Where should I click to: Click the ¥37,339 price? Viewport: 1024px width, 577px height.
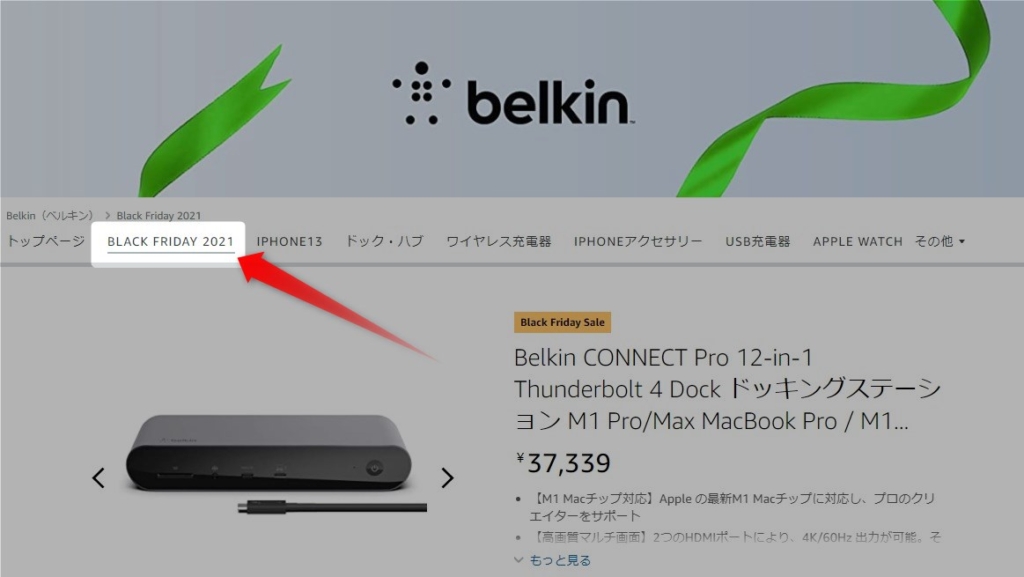coord(563,463)
